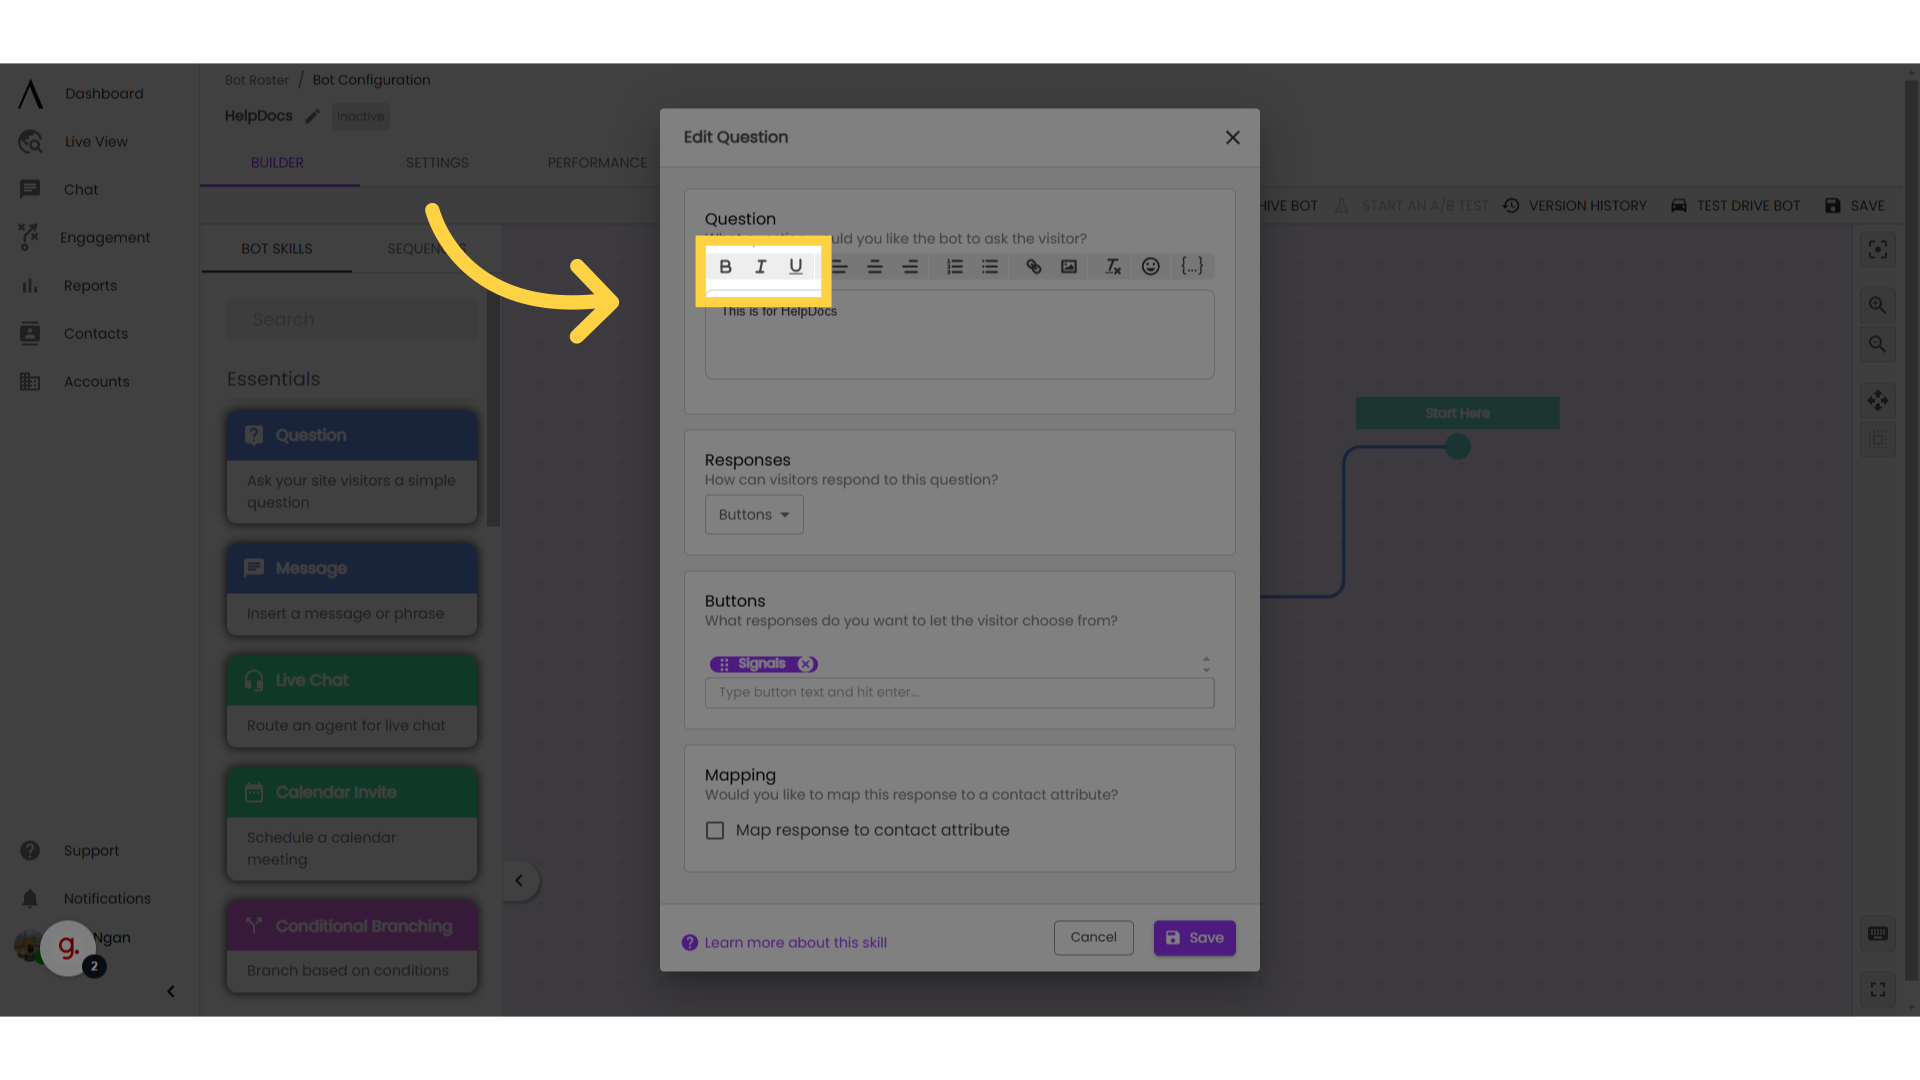Toggle fullscreen canvas view
Screen dimensions: 1920x1080
click(1878, 990)
